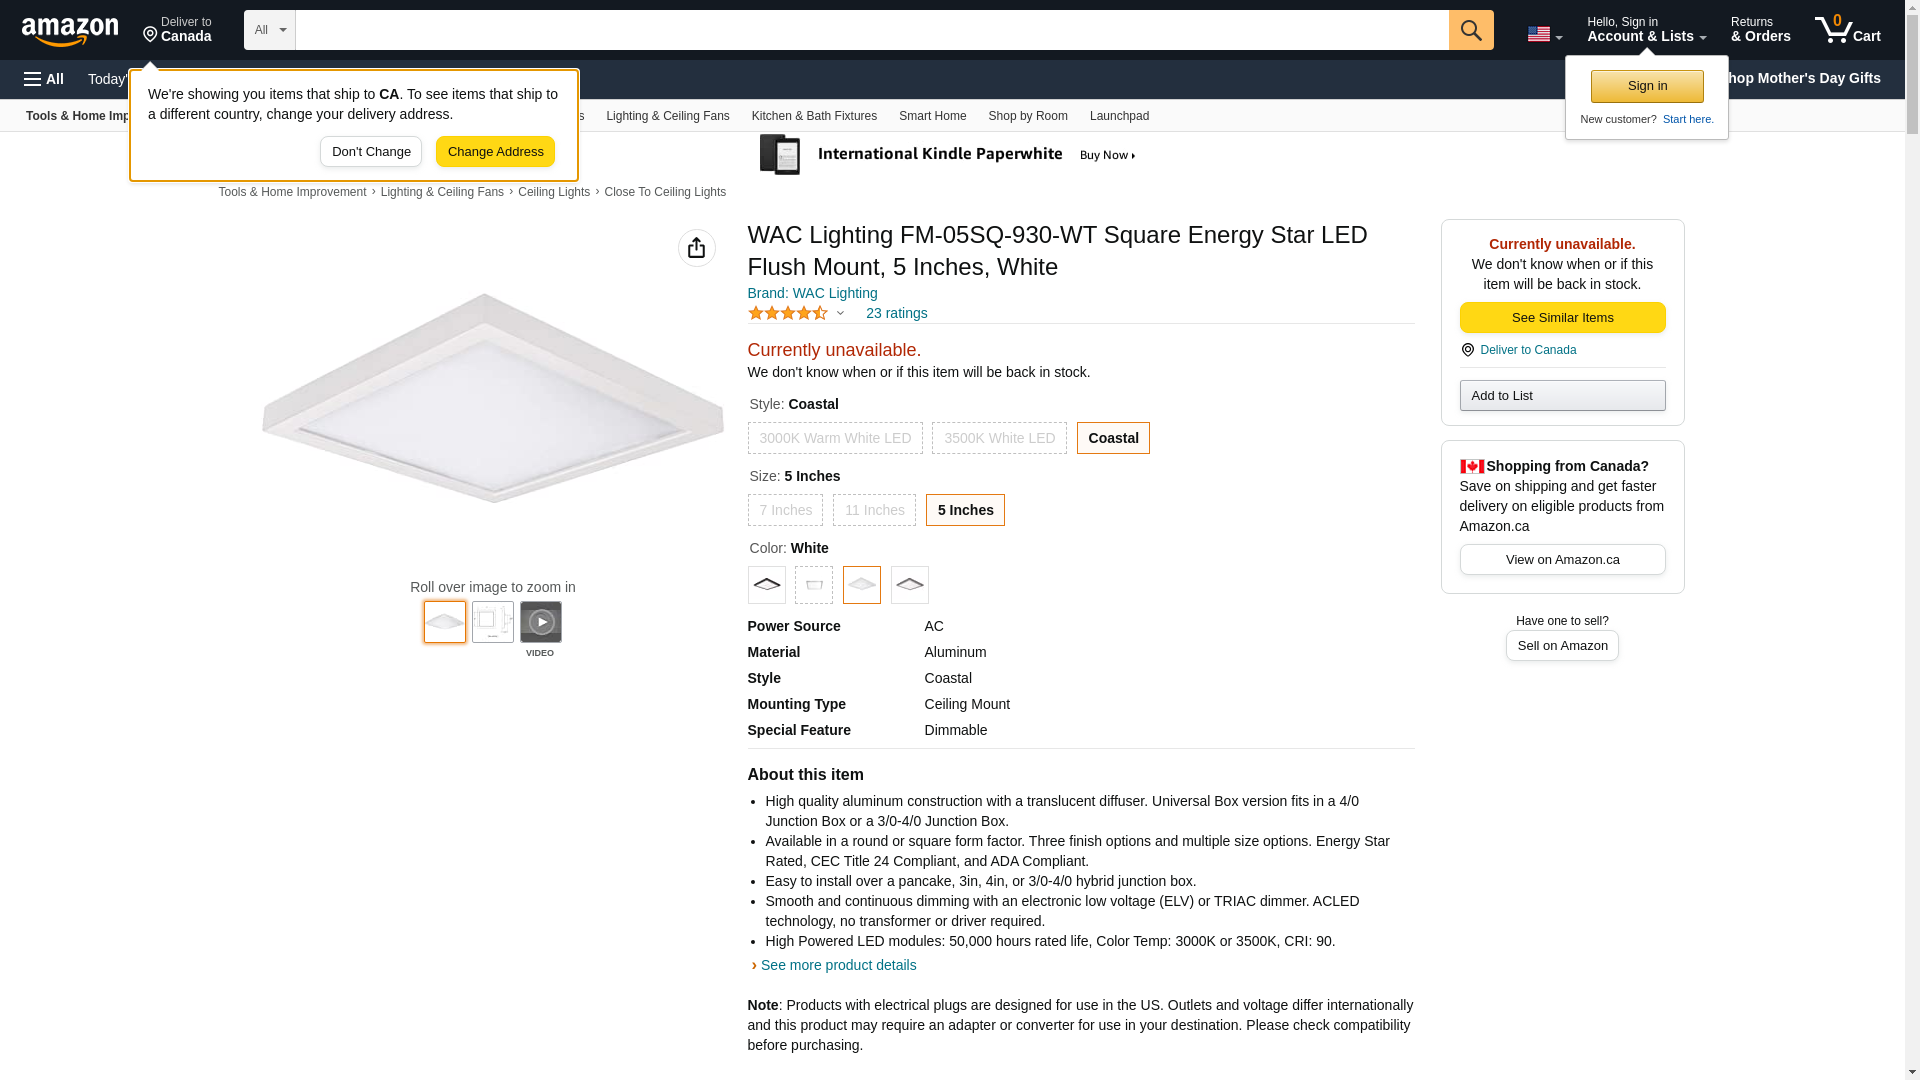The width and height of the screenshot is (1920, 1080).
Task: Open the All hamburger menu
Action: pos(44,79)
